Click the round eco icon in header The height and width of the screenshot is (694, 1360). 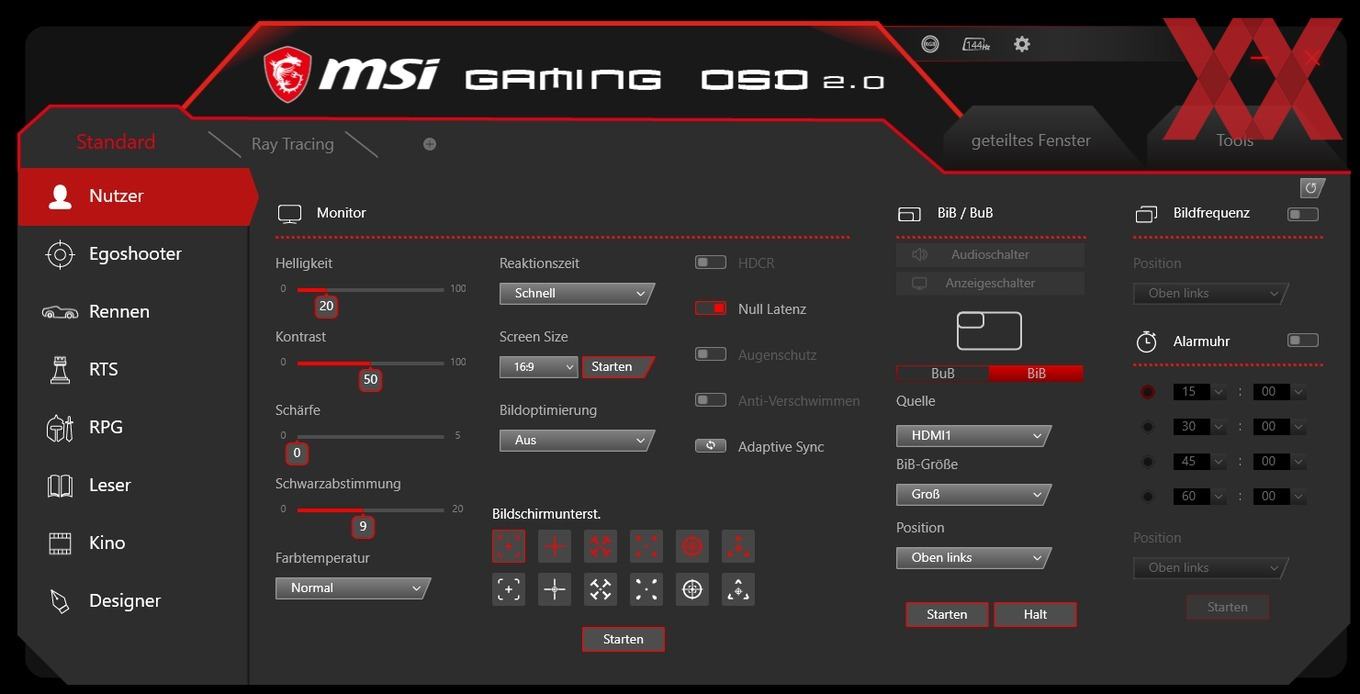point(930,44)
